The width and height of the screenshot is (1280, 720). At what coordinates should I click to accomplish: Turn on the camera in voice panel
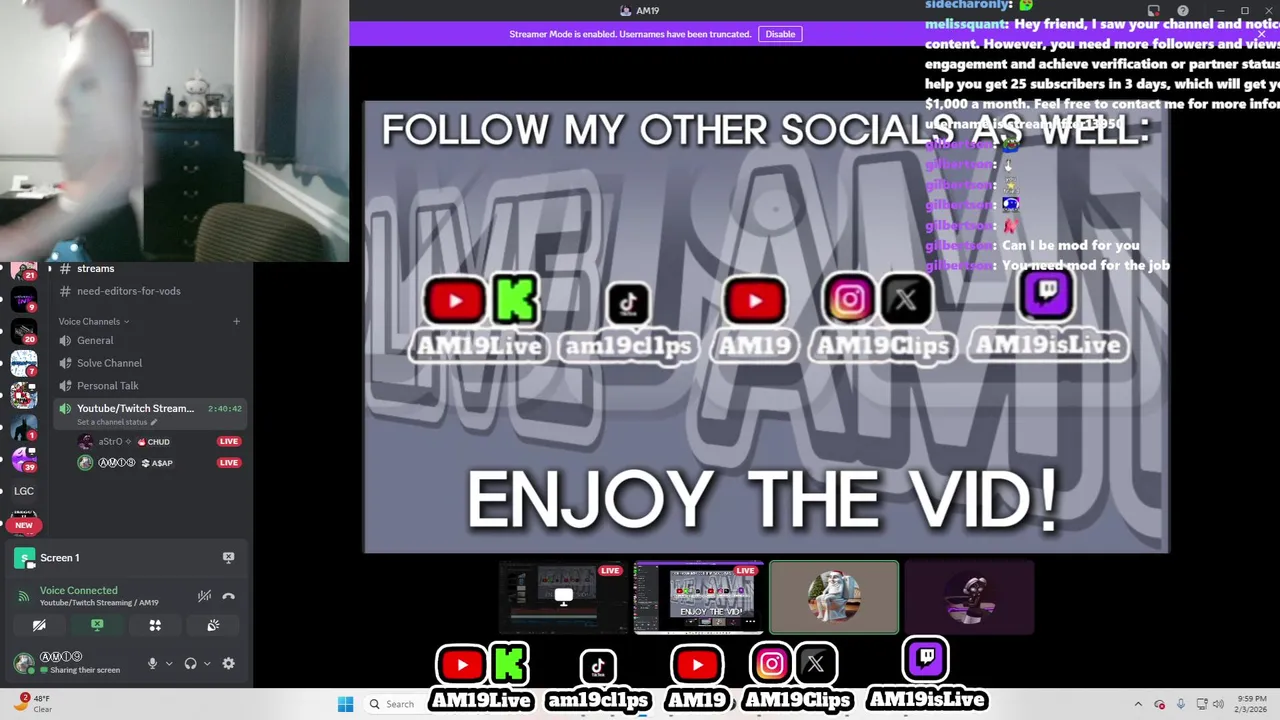39,625
